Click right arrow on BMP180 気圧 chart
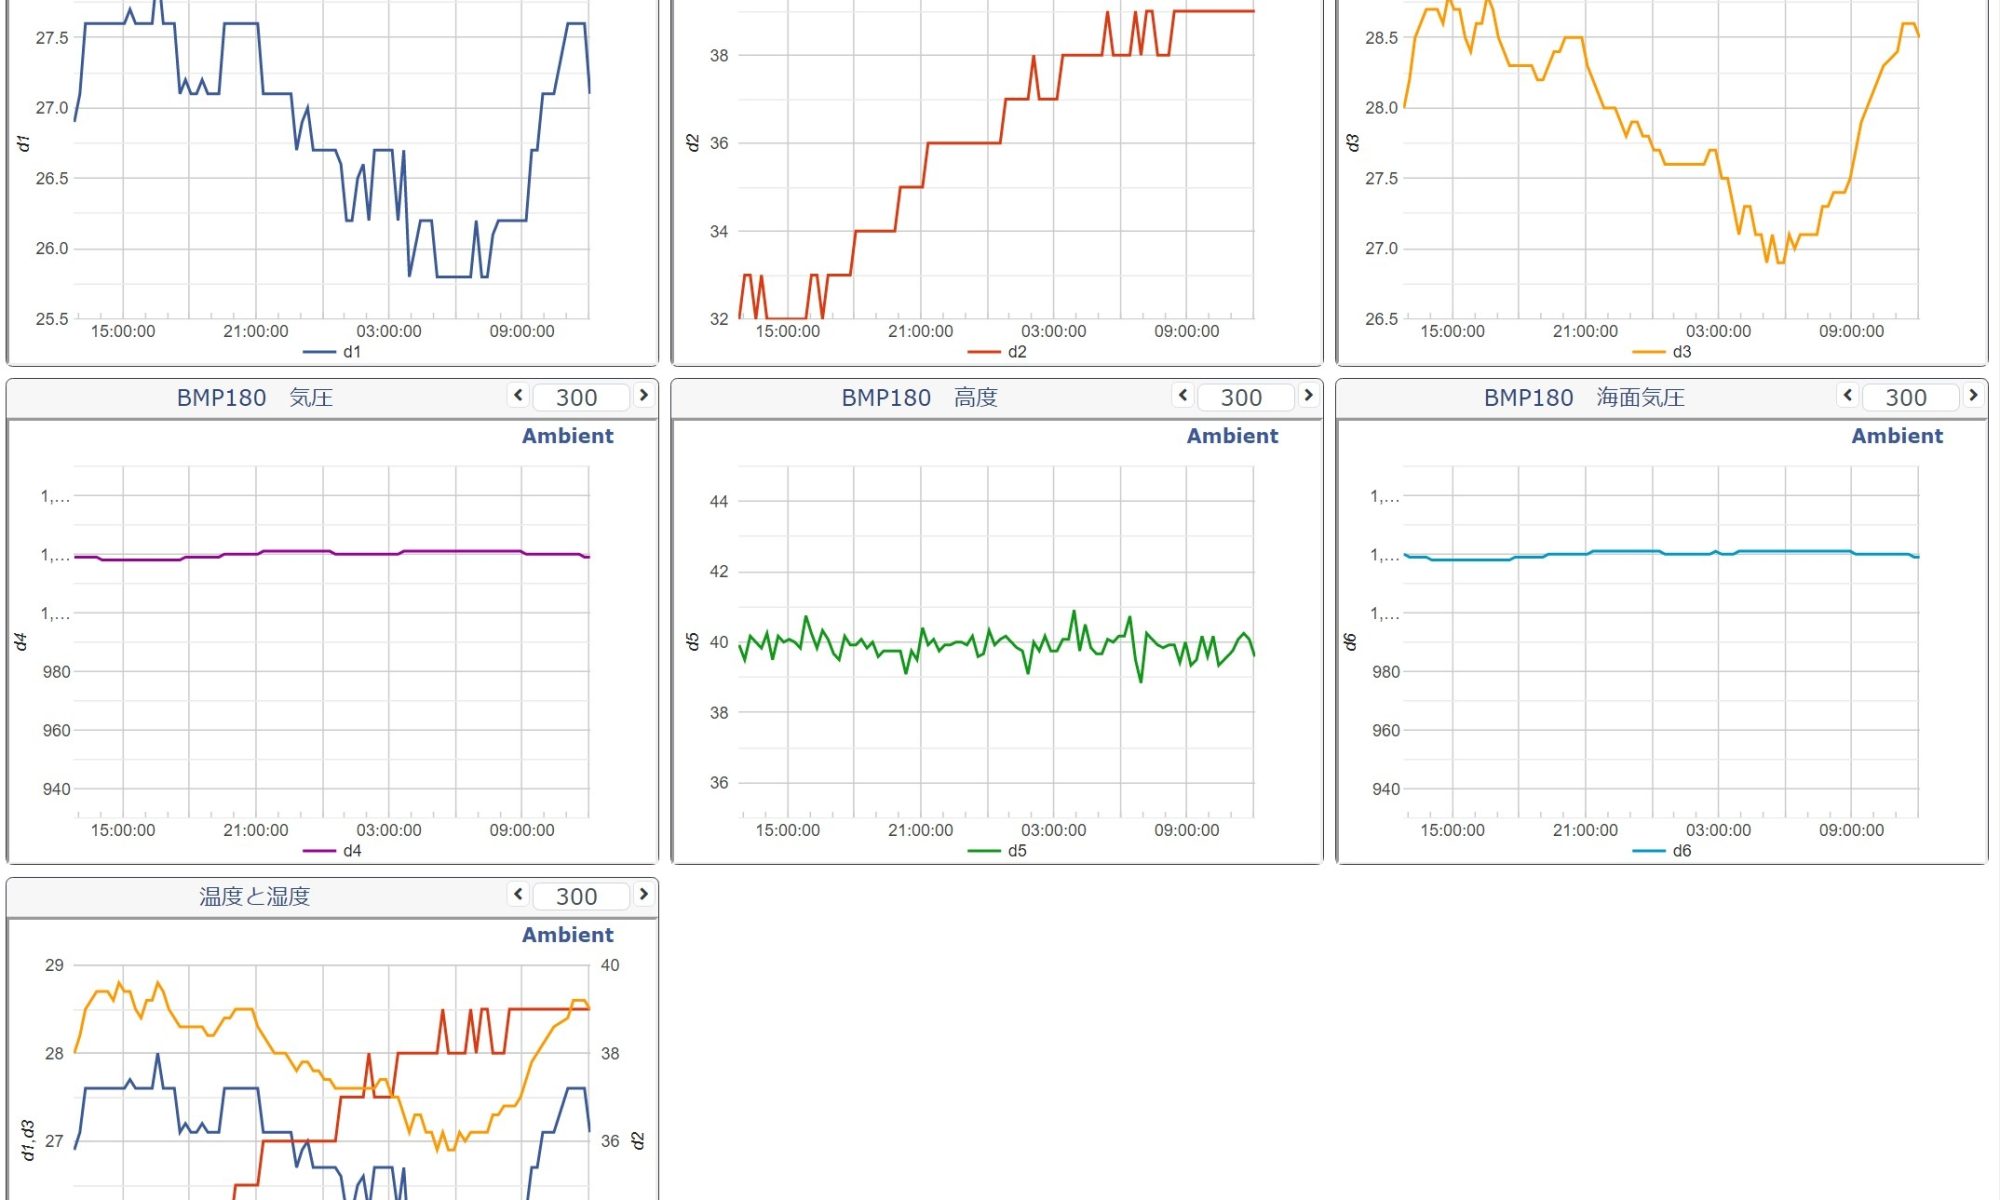 click(644, 396)
